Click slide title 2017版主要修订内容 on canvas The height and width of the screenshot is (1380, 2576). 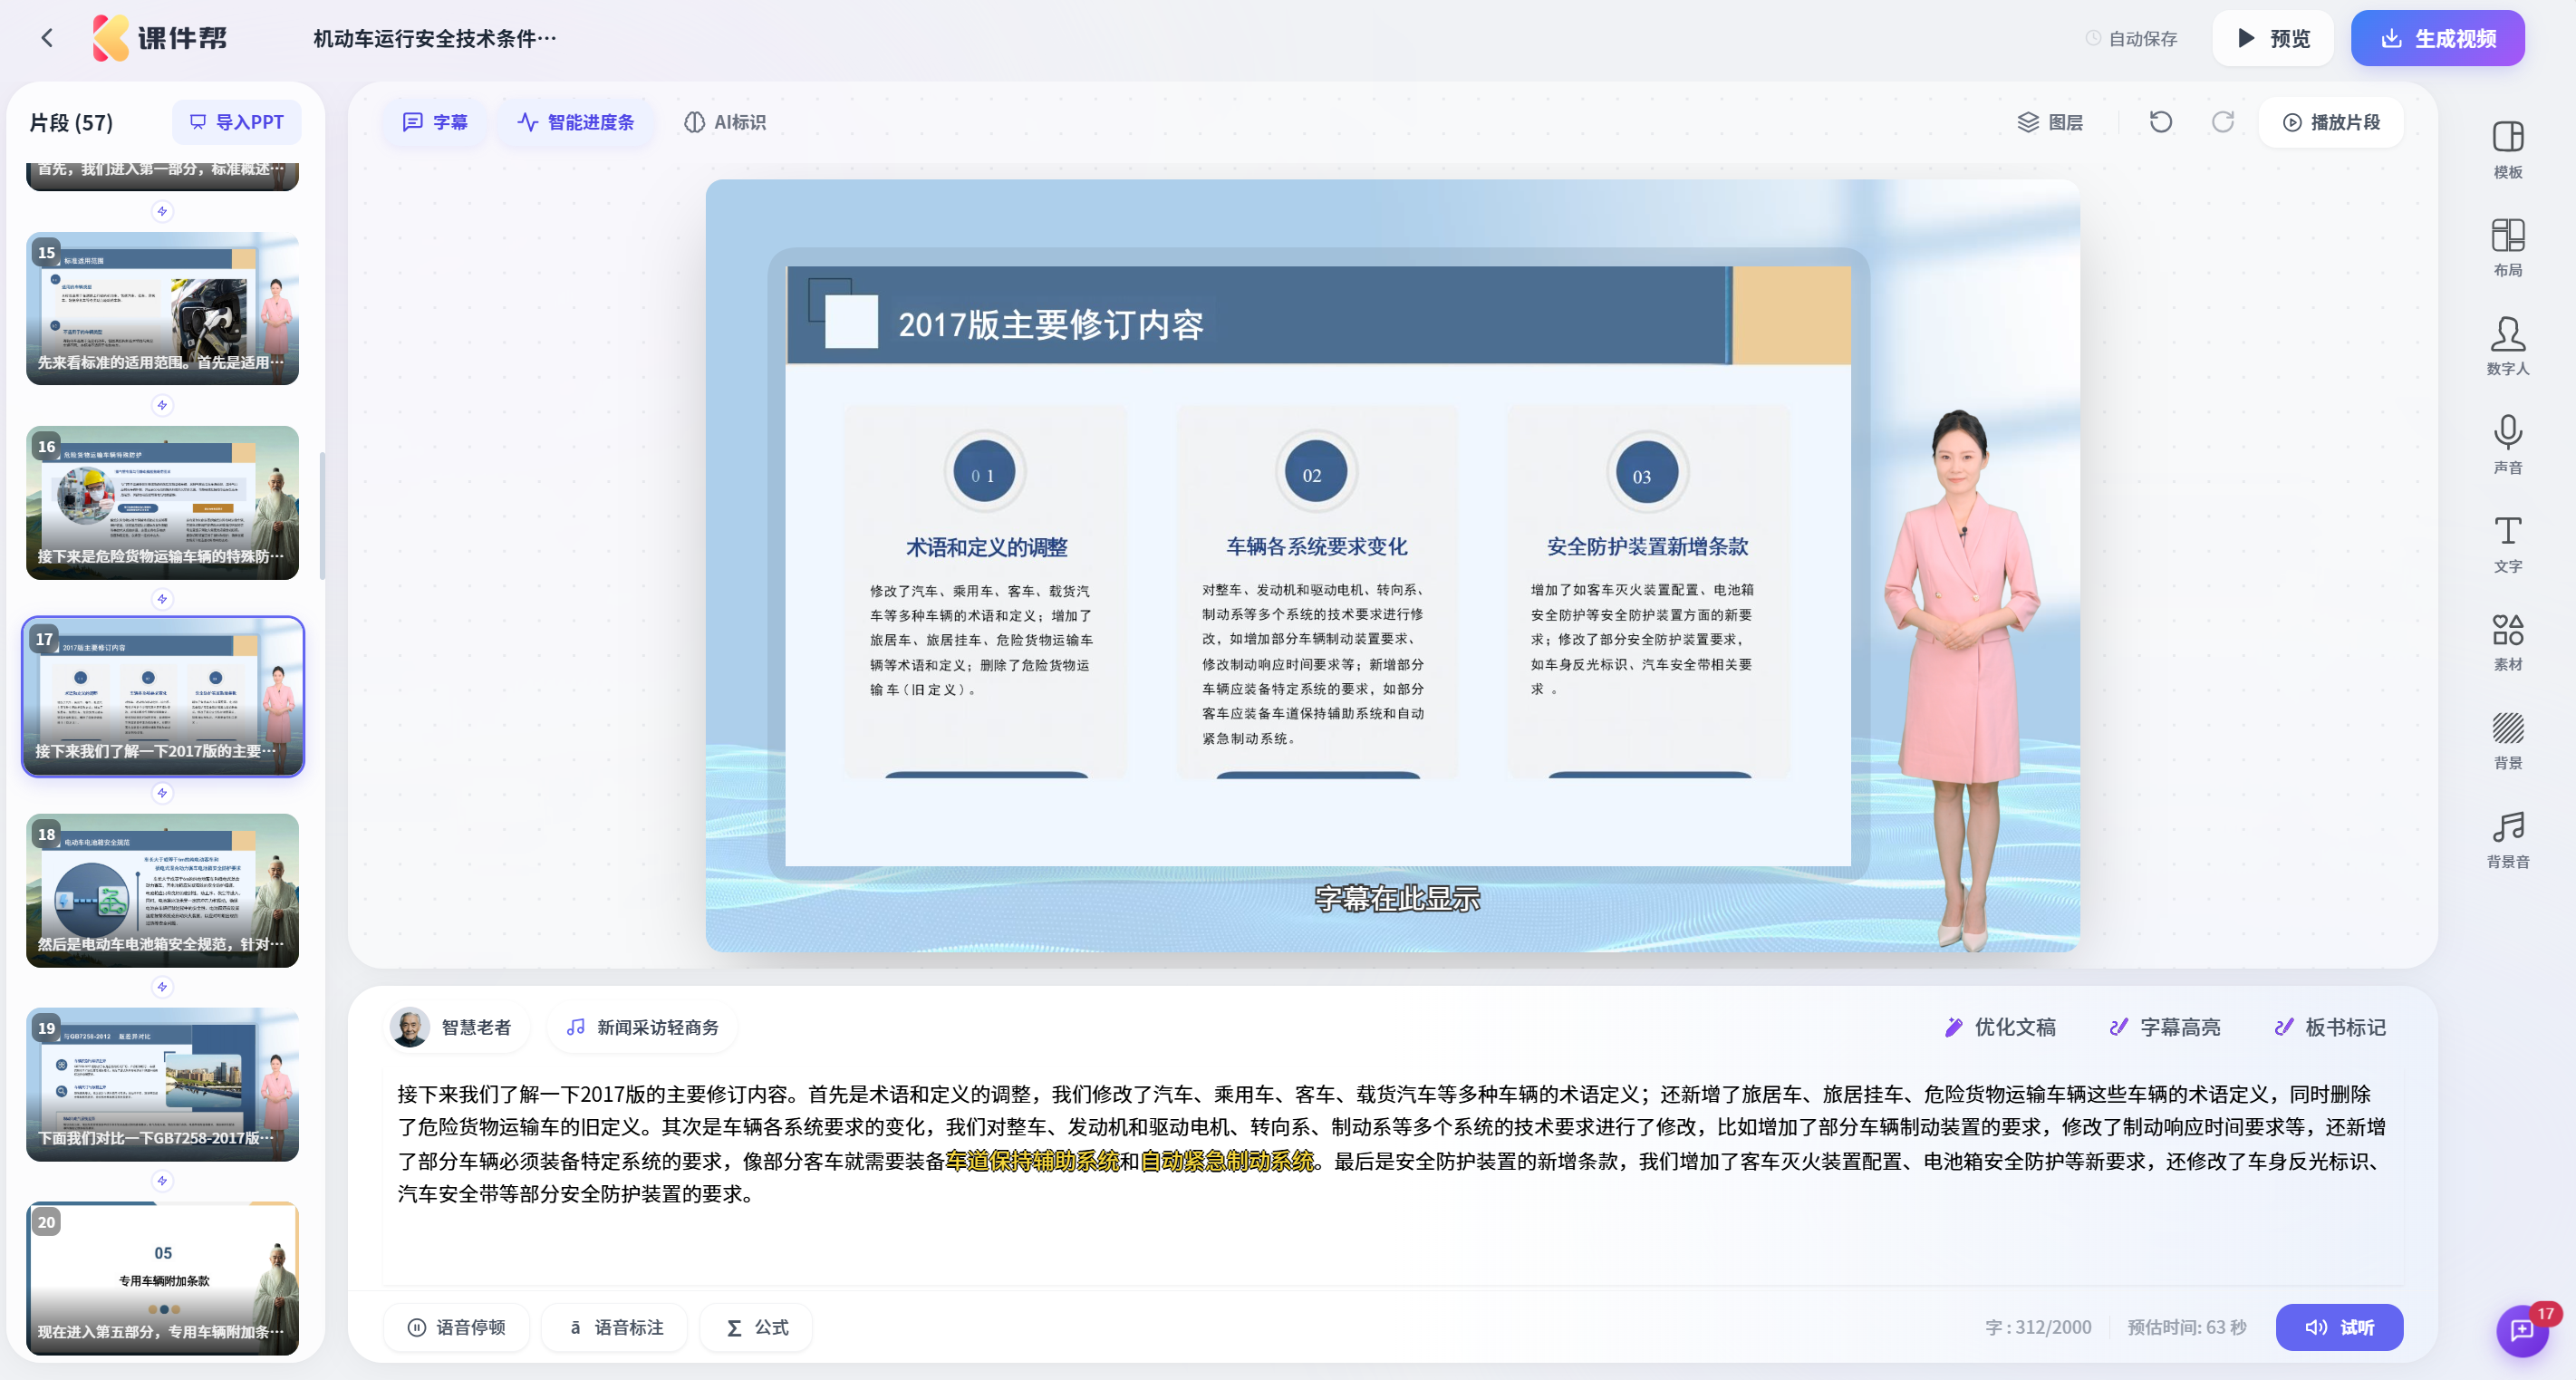1050,324
